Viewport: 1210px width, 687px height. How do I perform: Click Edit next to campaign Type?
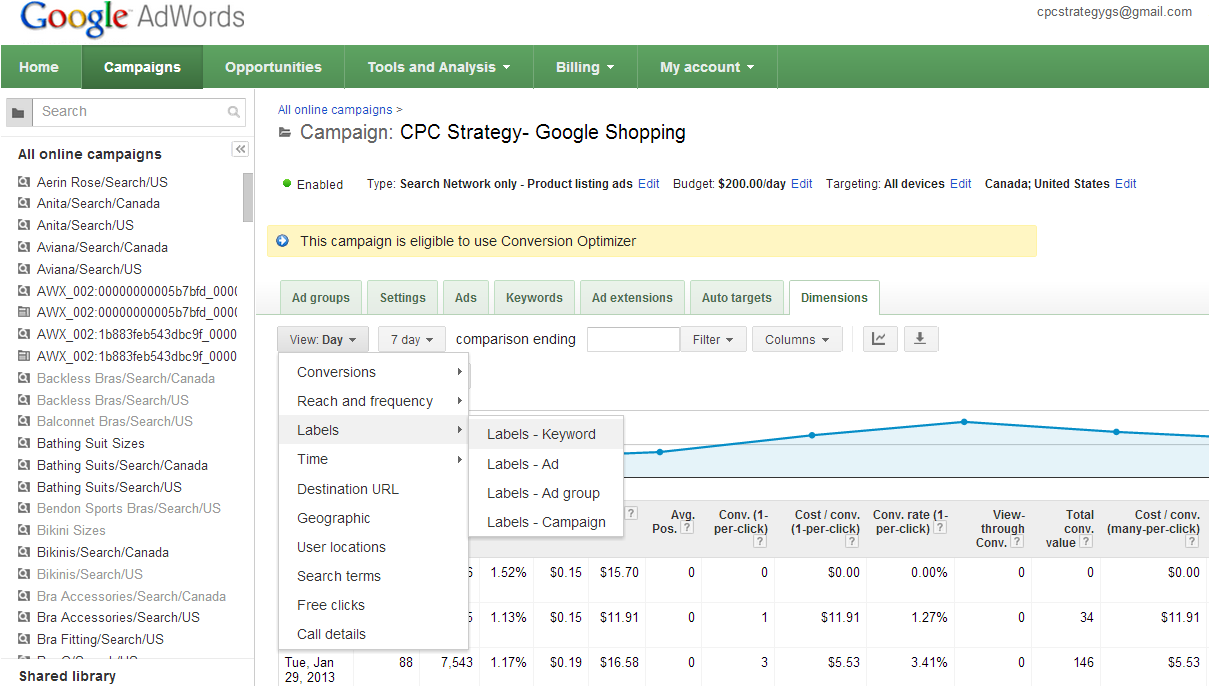coord(649,184)
